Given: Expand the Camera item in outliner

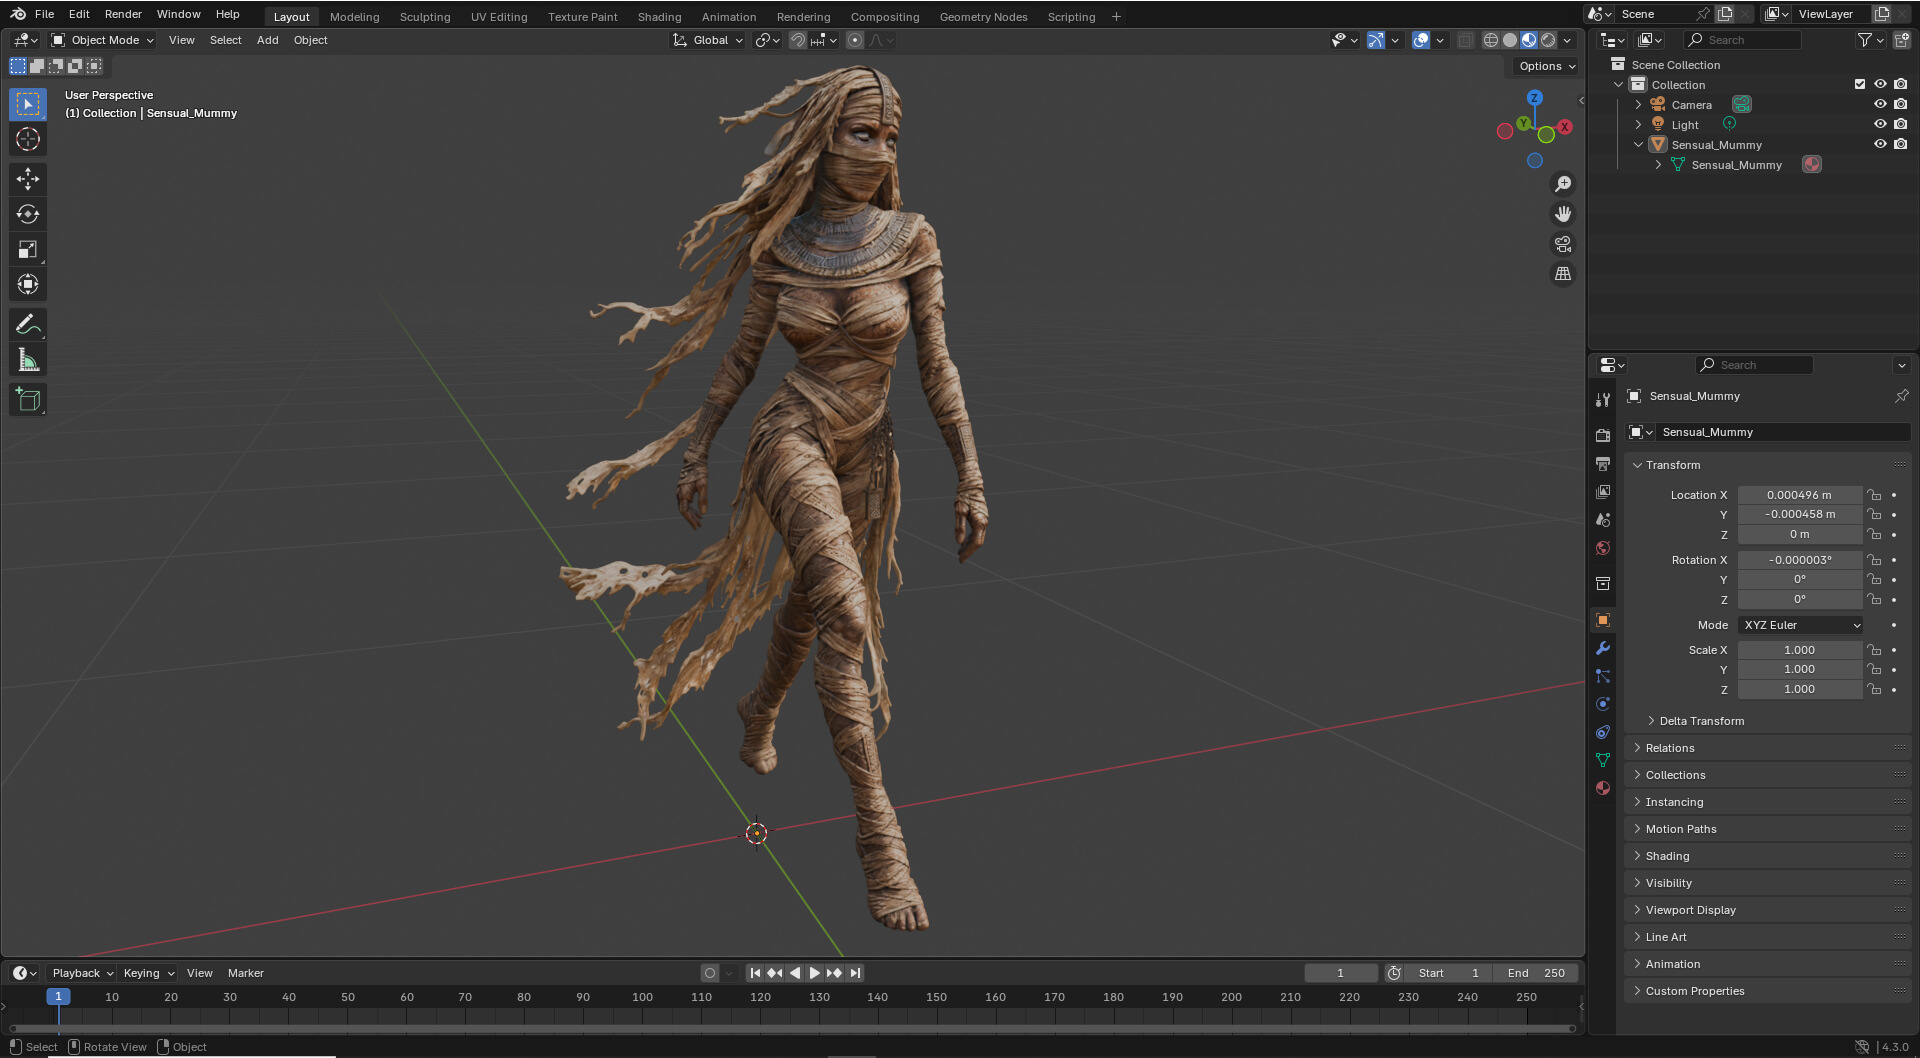Looking at the screenshot, I should coord(1638,105).
